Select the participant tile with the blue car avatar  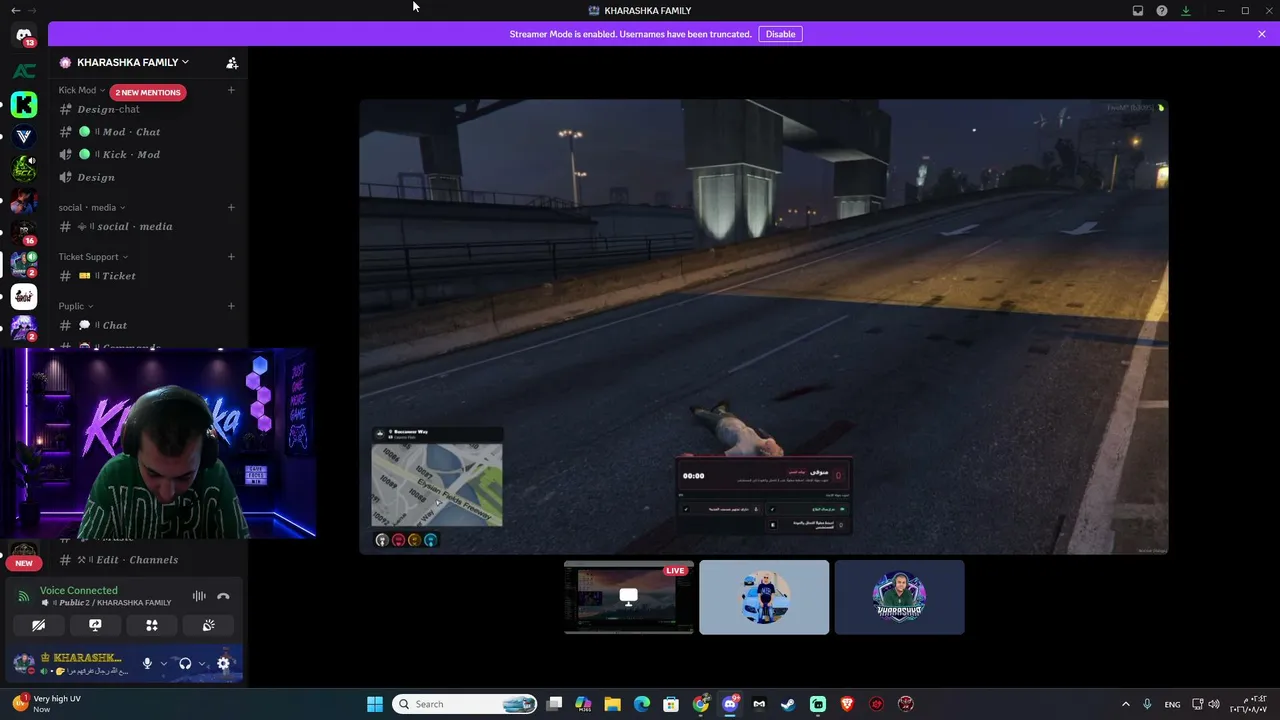click(764, 597)
